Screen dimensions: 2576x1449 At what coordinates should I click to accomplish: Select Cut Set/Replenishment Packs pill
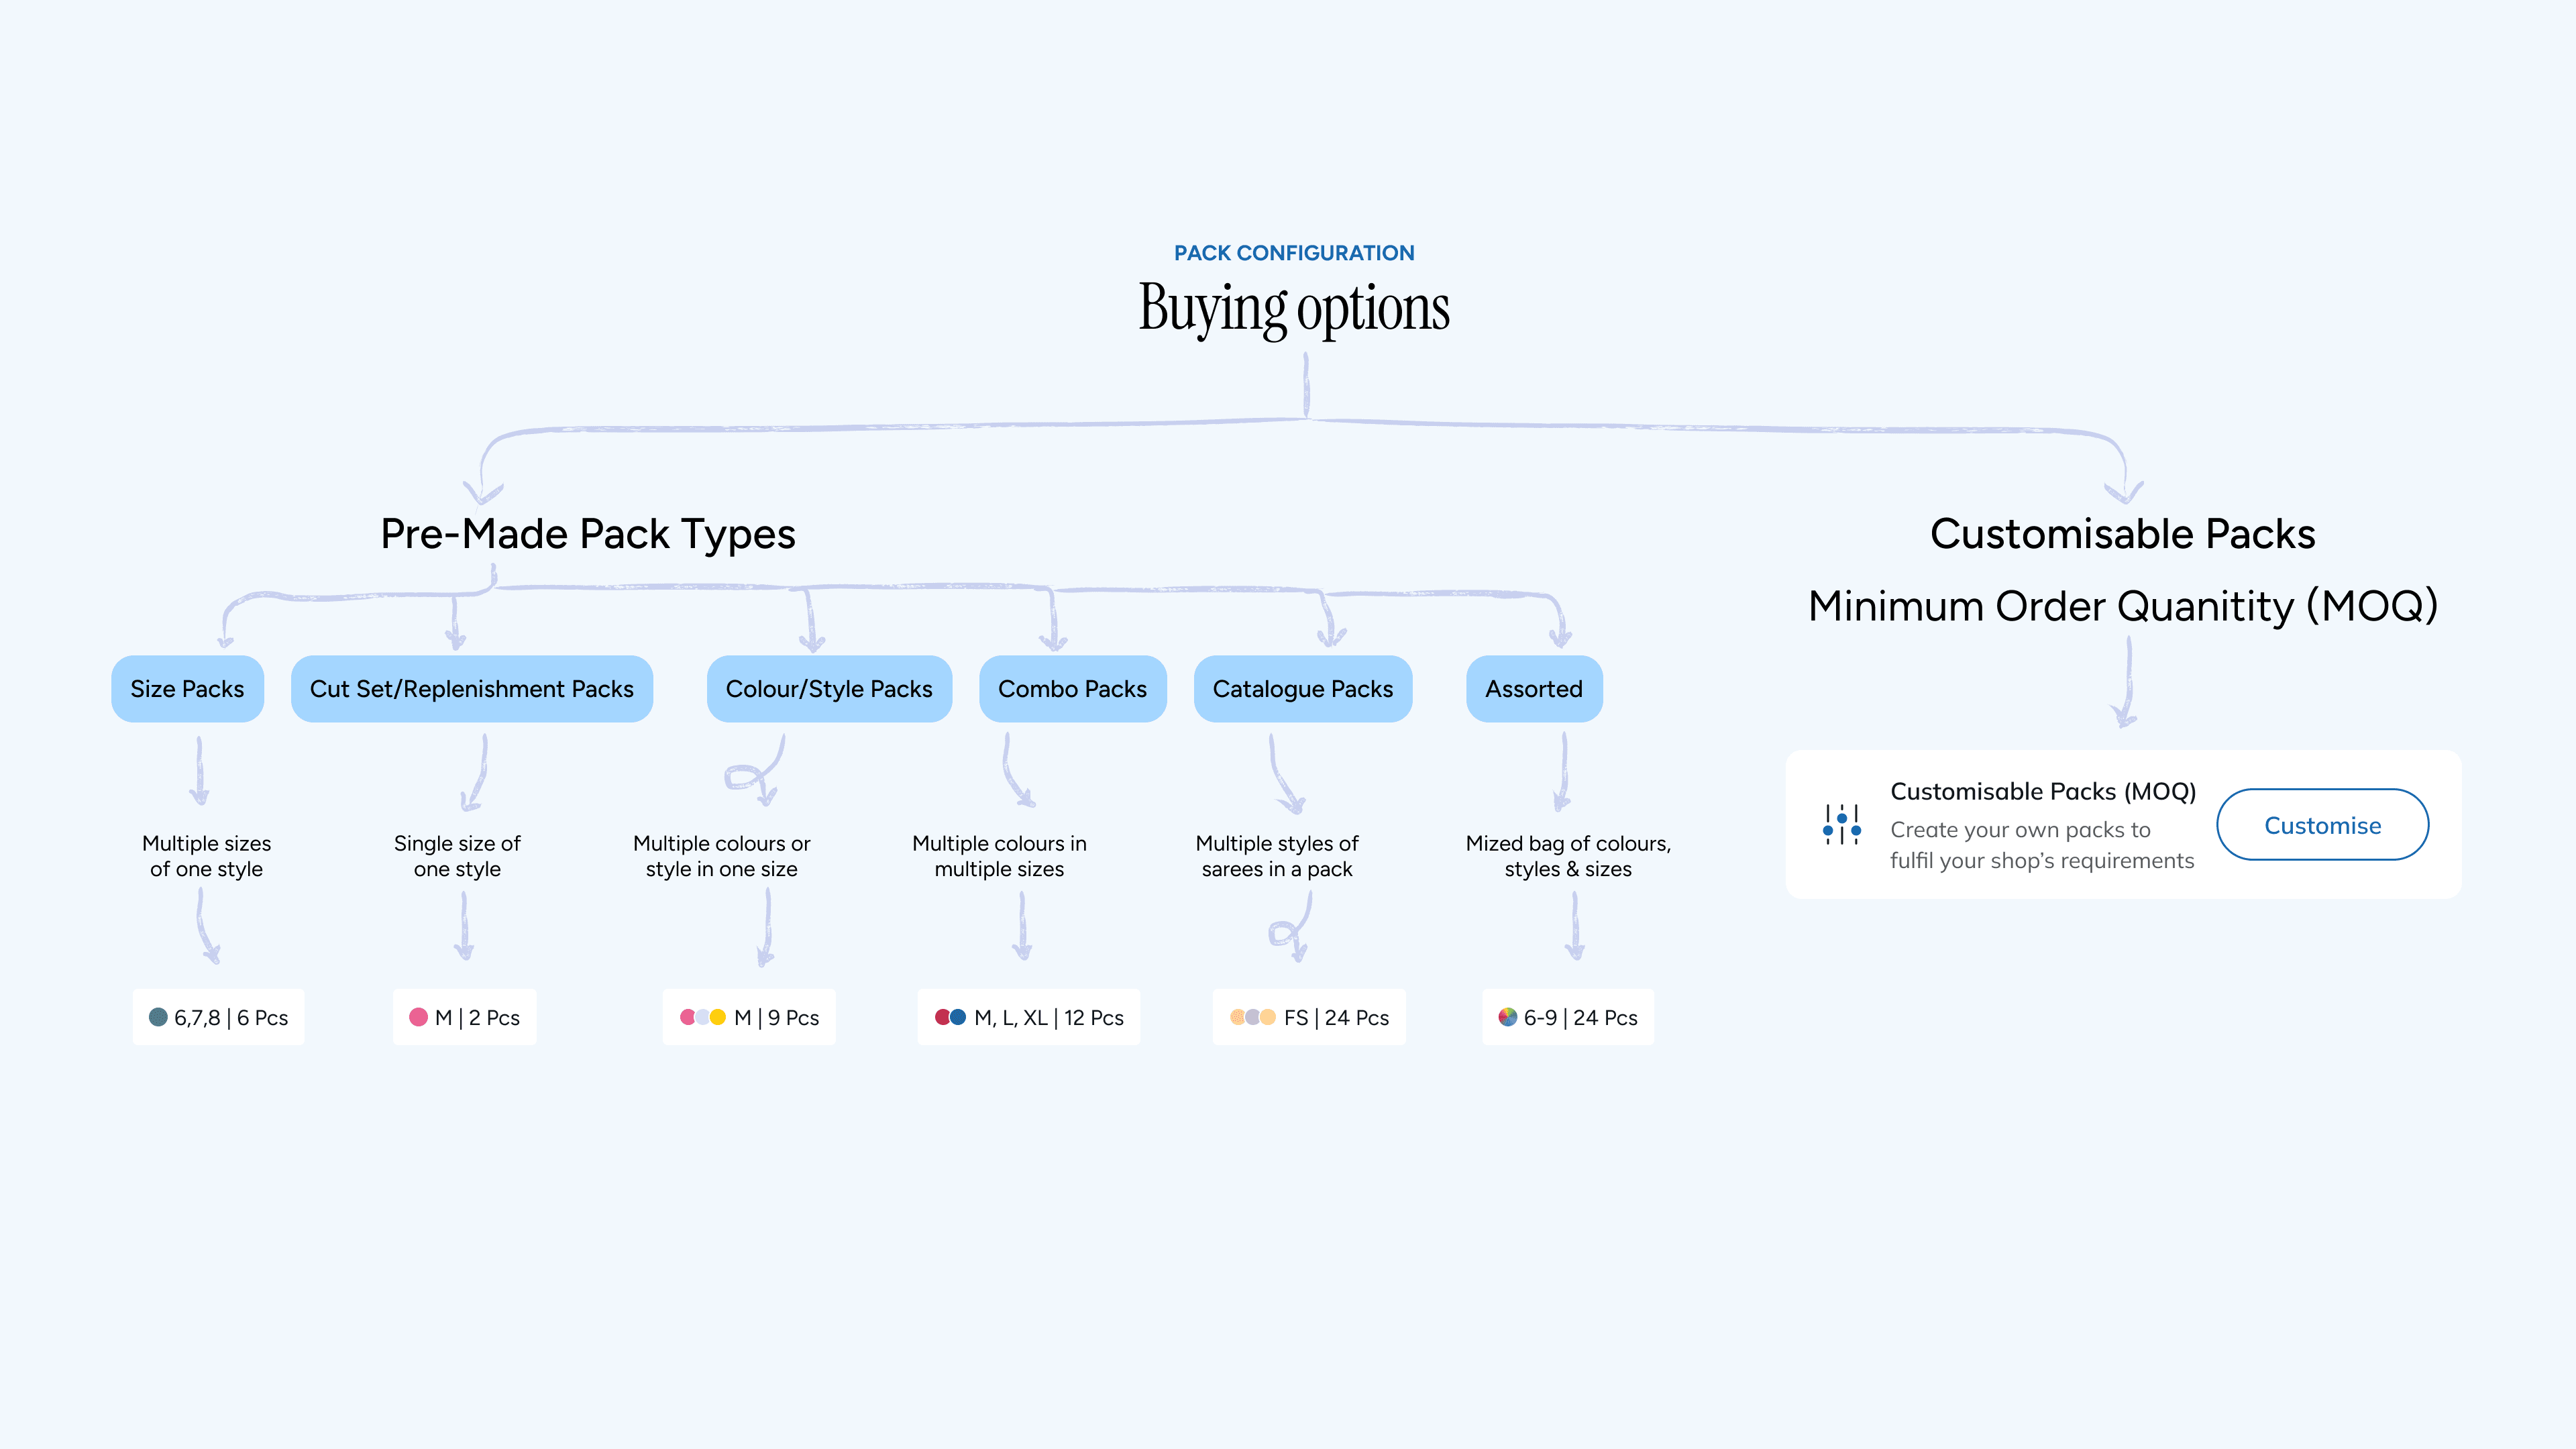click(471, 689)
